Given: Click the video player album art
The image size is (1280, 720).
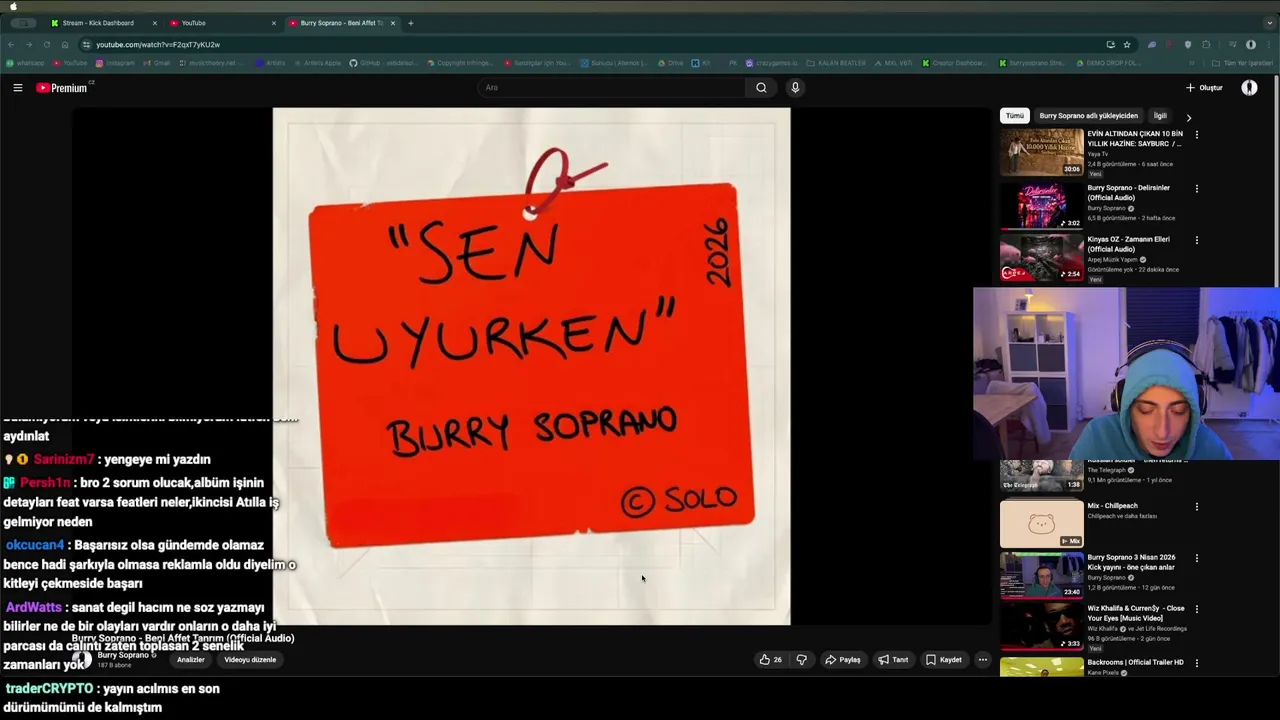Looking at the screenshot, I should point(531,366).
